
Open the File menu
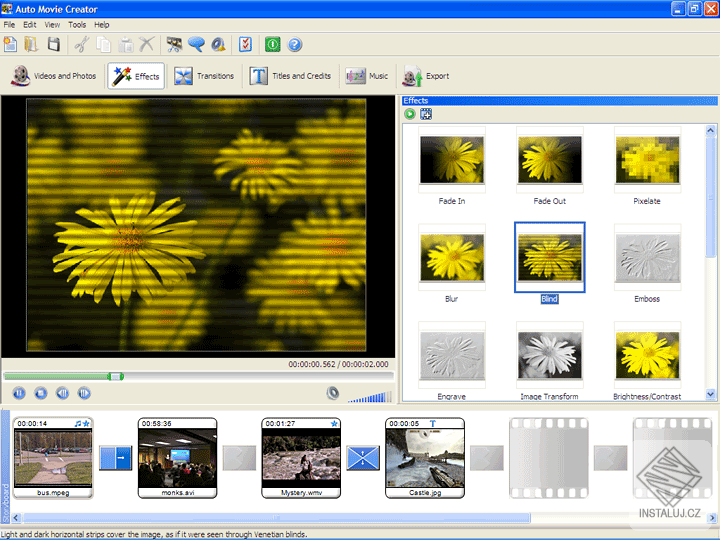(9, 25)
